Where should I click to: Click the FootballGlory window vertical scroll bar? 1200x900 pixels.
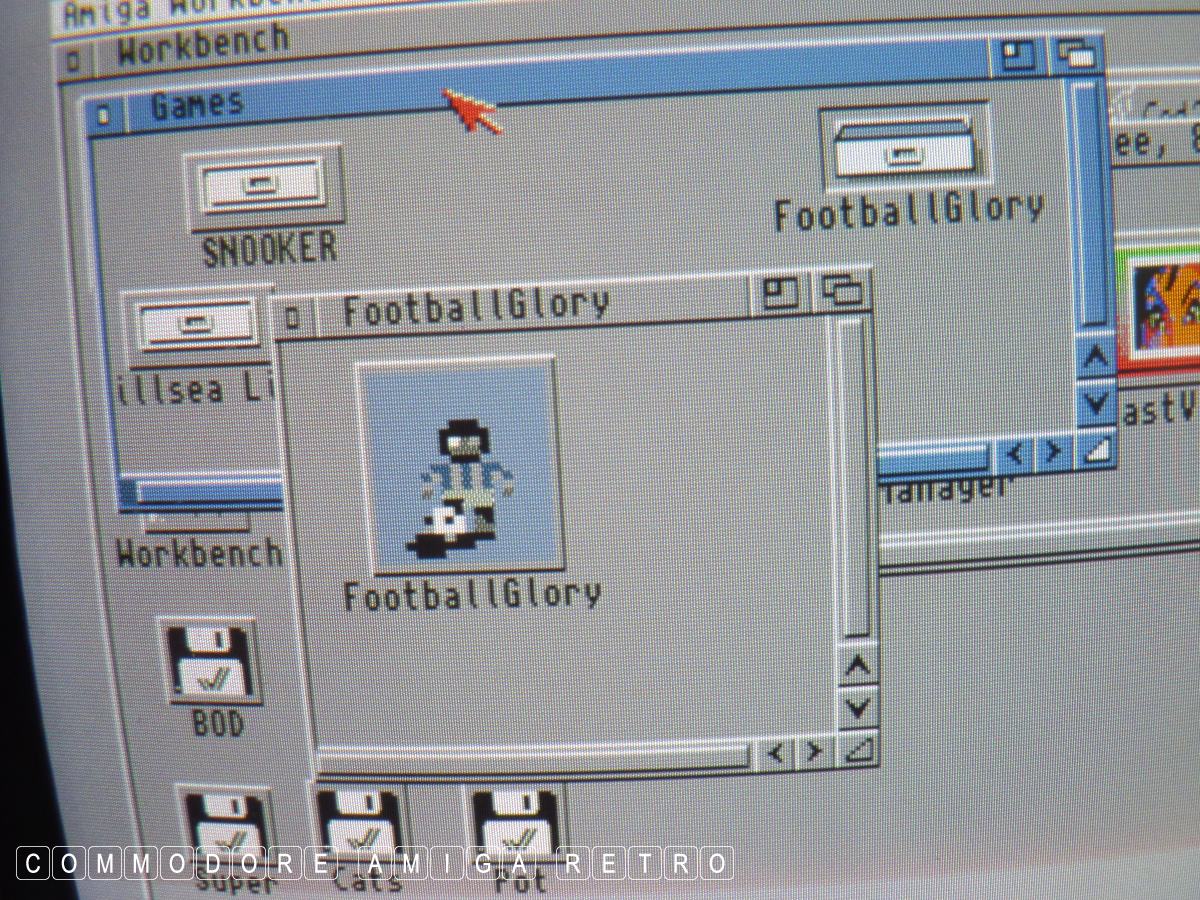(x=853, y=480)
